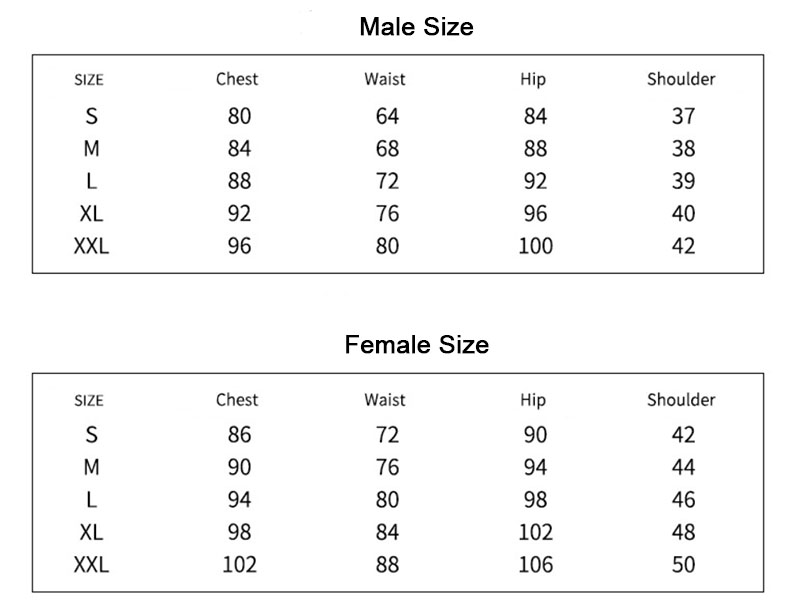Image resolution: width=800 pixels, height=601 pixels.
Task: Click Female M waist value 76
Action: click(387, 467)
